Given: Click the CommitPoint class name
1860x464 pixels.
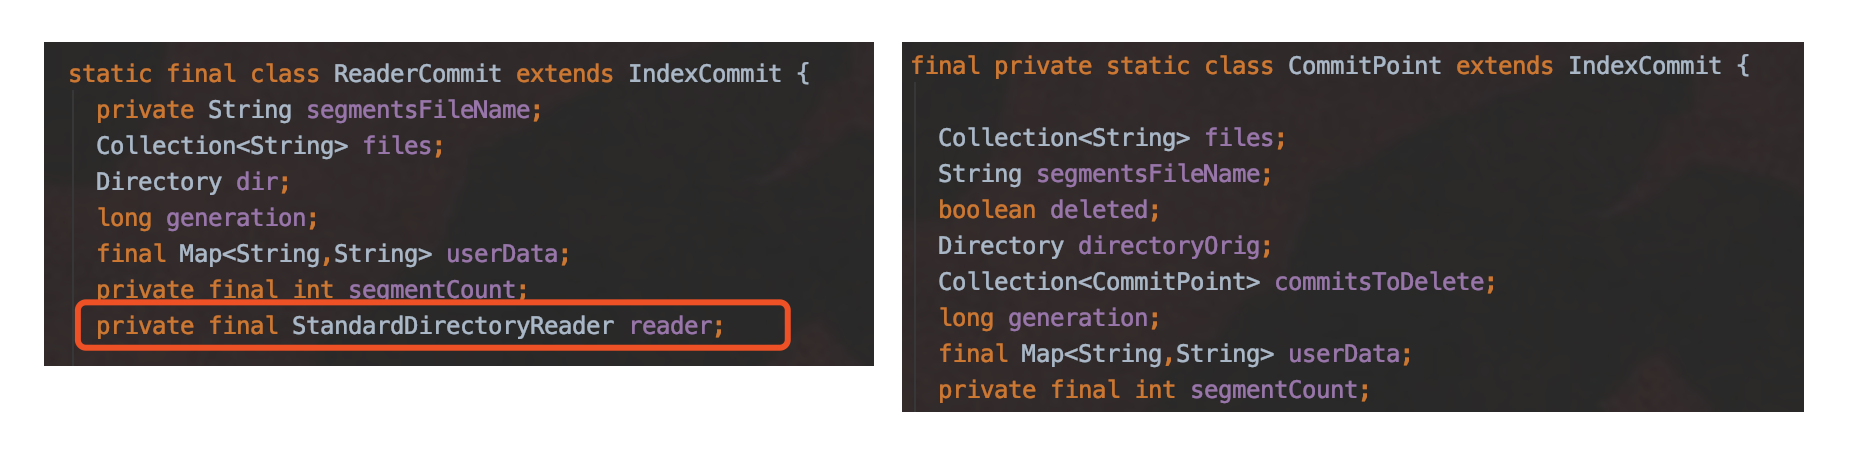Looking at the screenshot, I should tap(1365, 66).
